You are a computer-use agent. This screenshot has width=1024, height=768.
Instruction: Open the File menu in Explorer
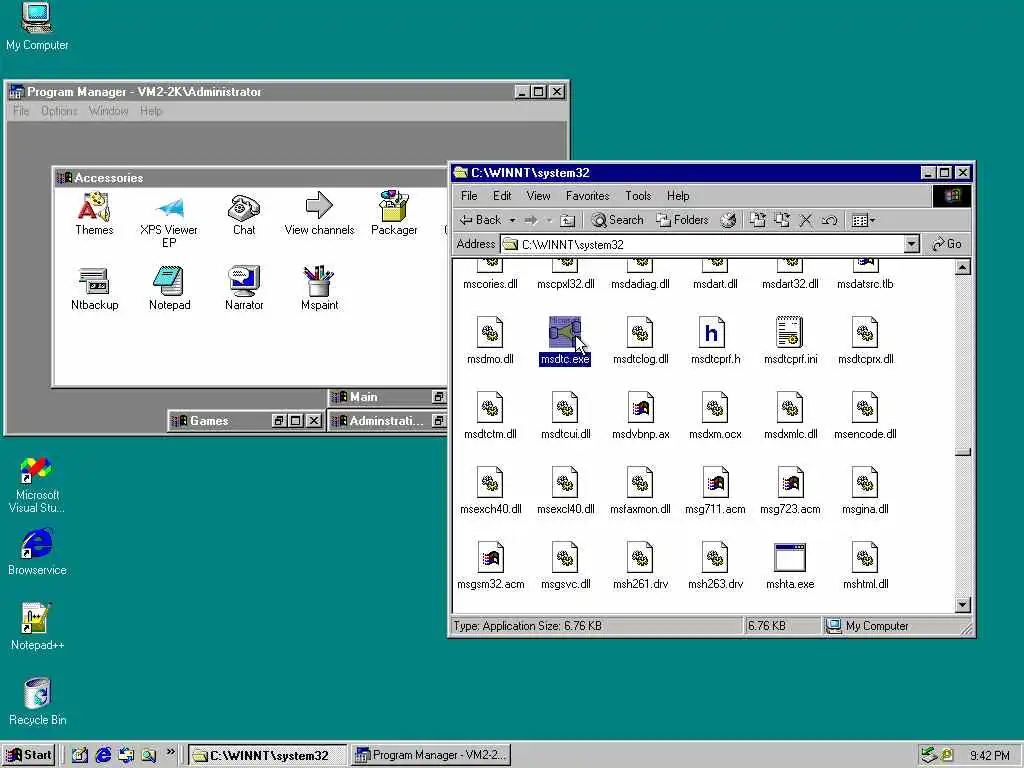click(x=469, y=196)
